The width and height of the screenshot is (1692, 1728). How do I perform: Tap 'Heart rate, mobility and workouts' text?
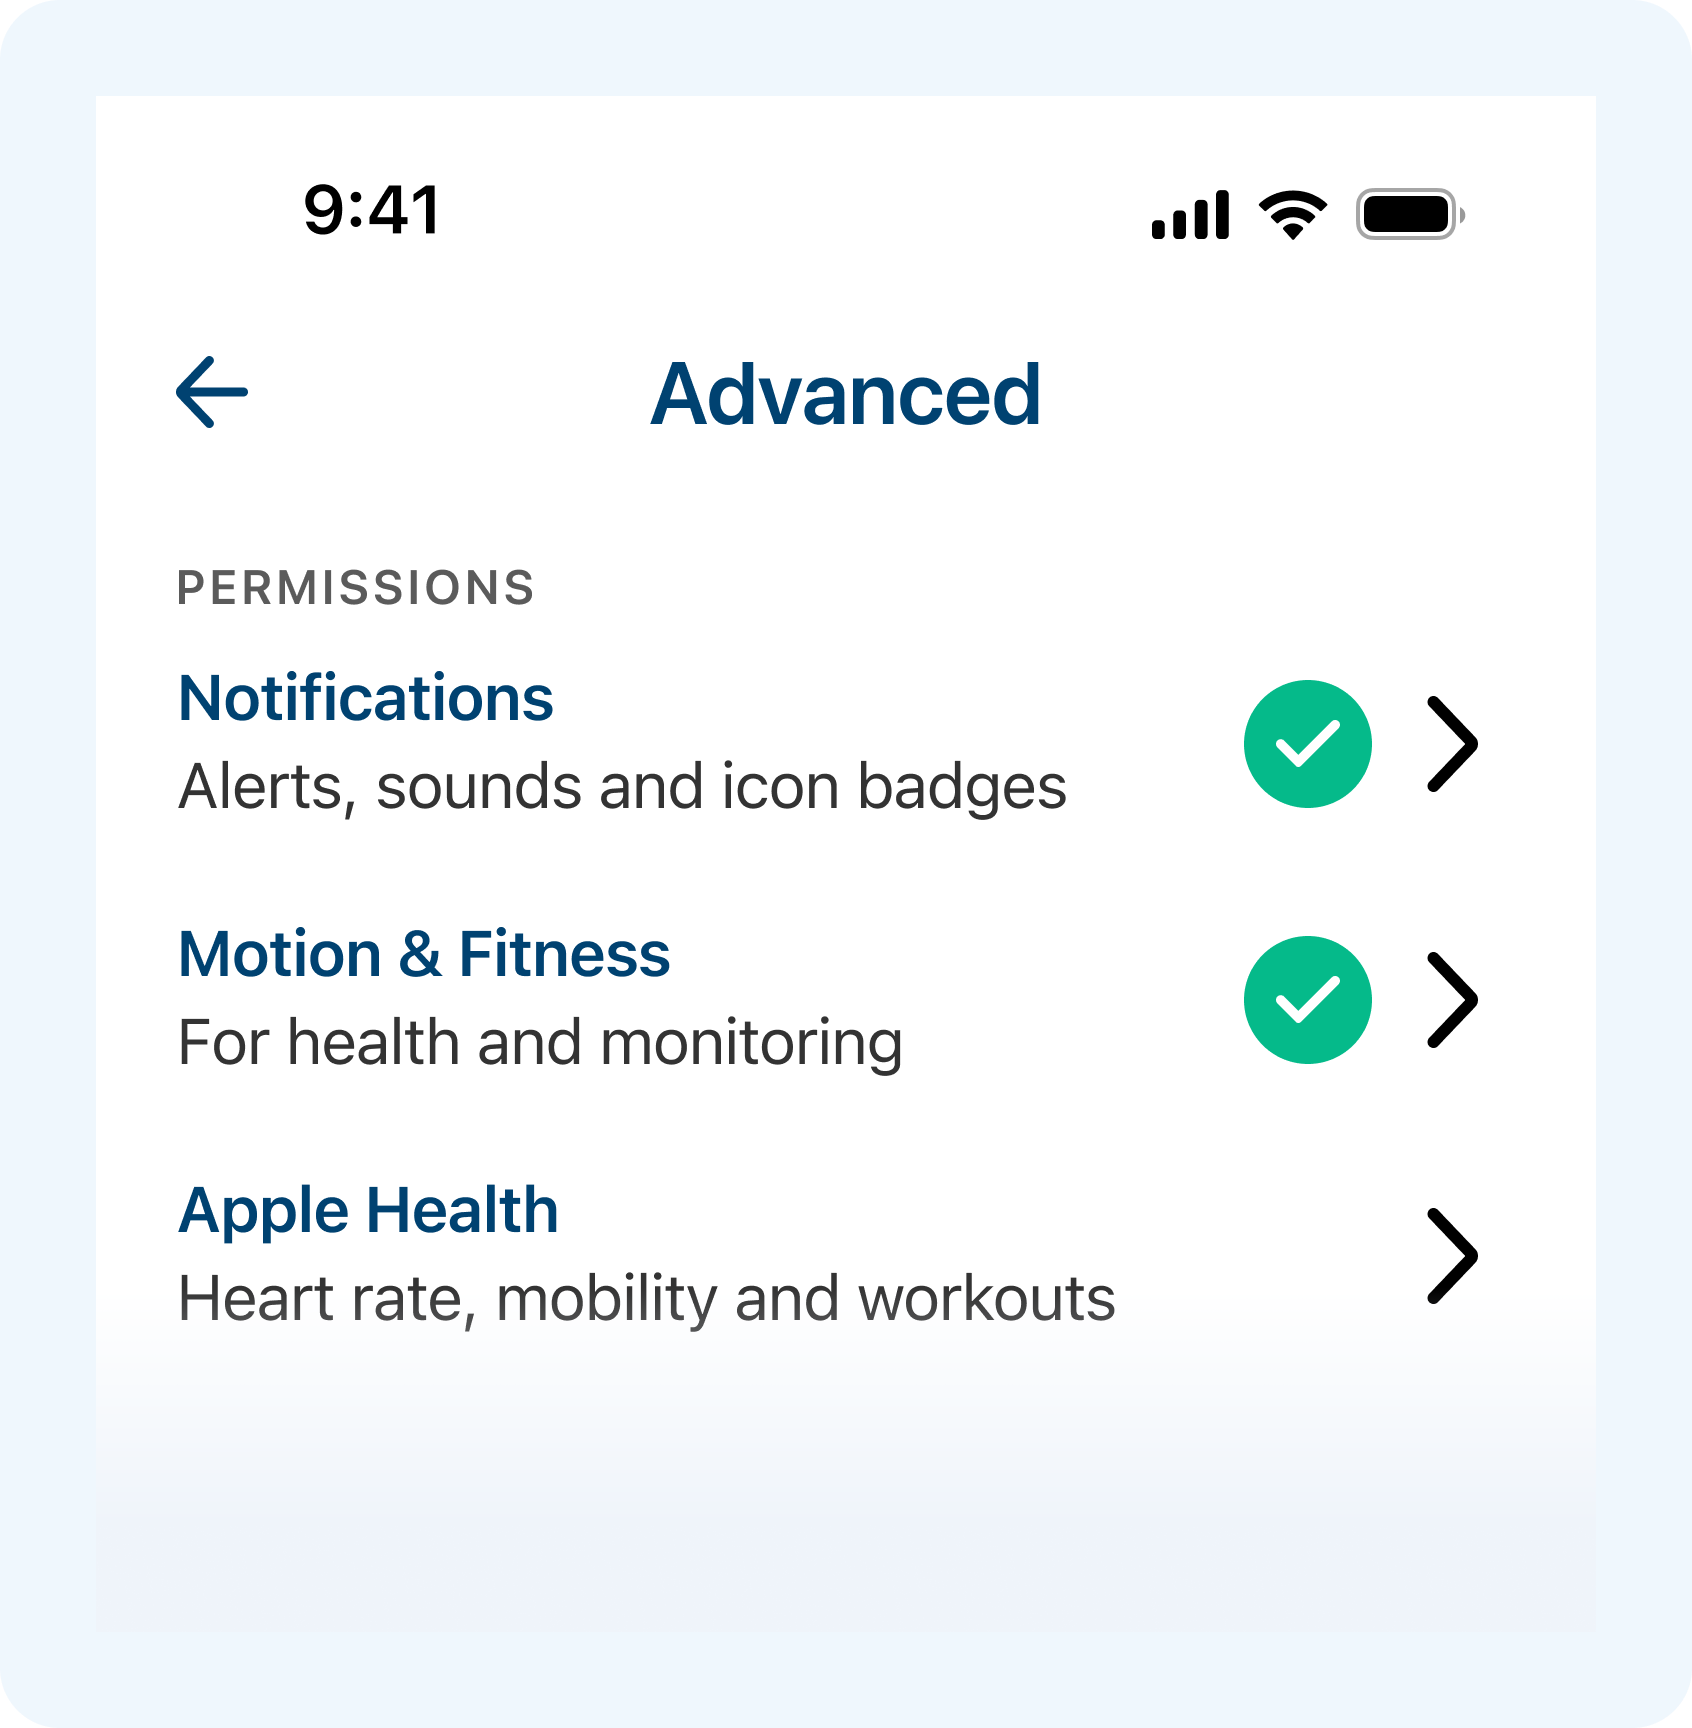(x=646, y=1299)
